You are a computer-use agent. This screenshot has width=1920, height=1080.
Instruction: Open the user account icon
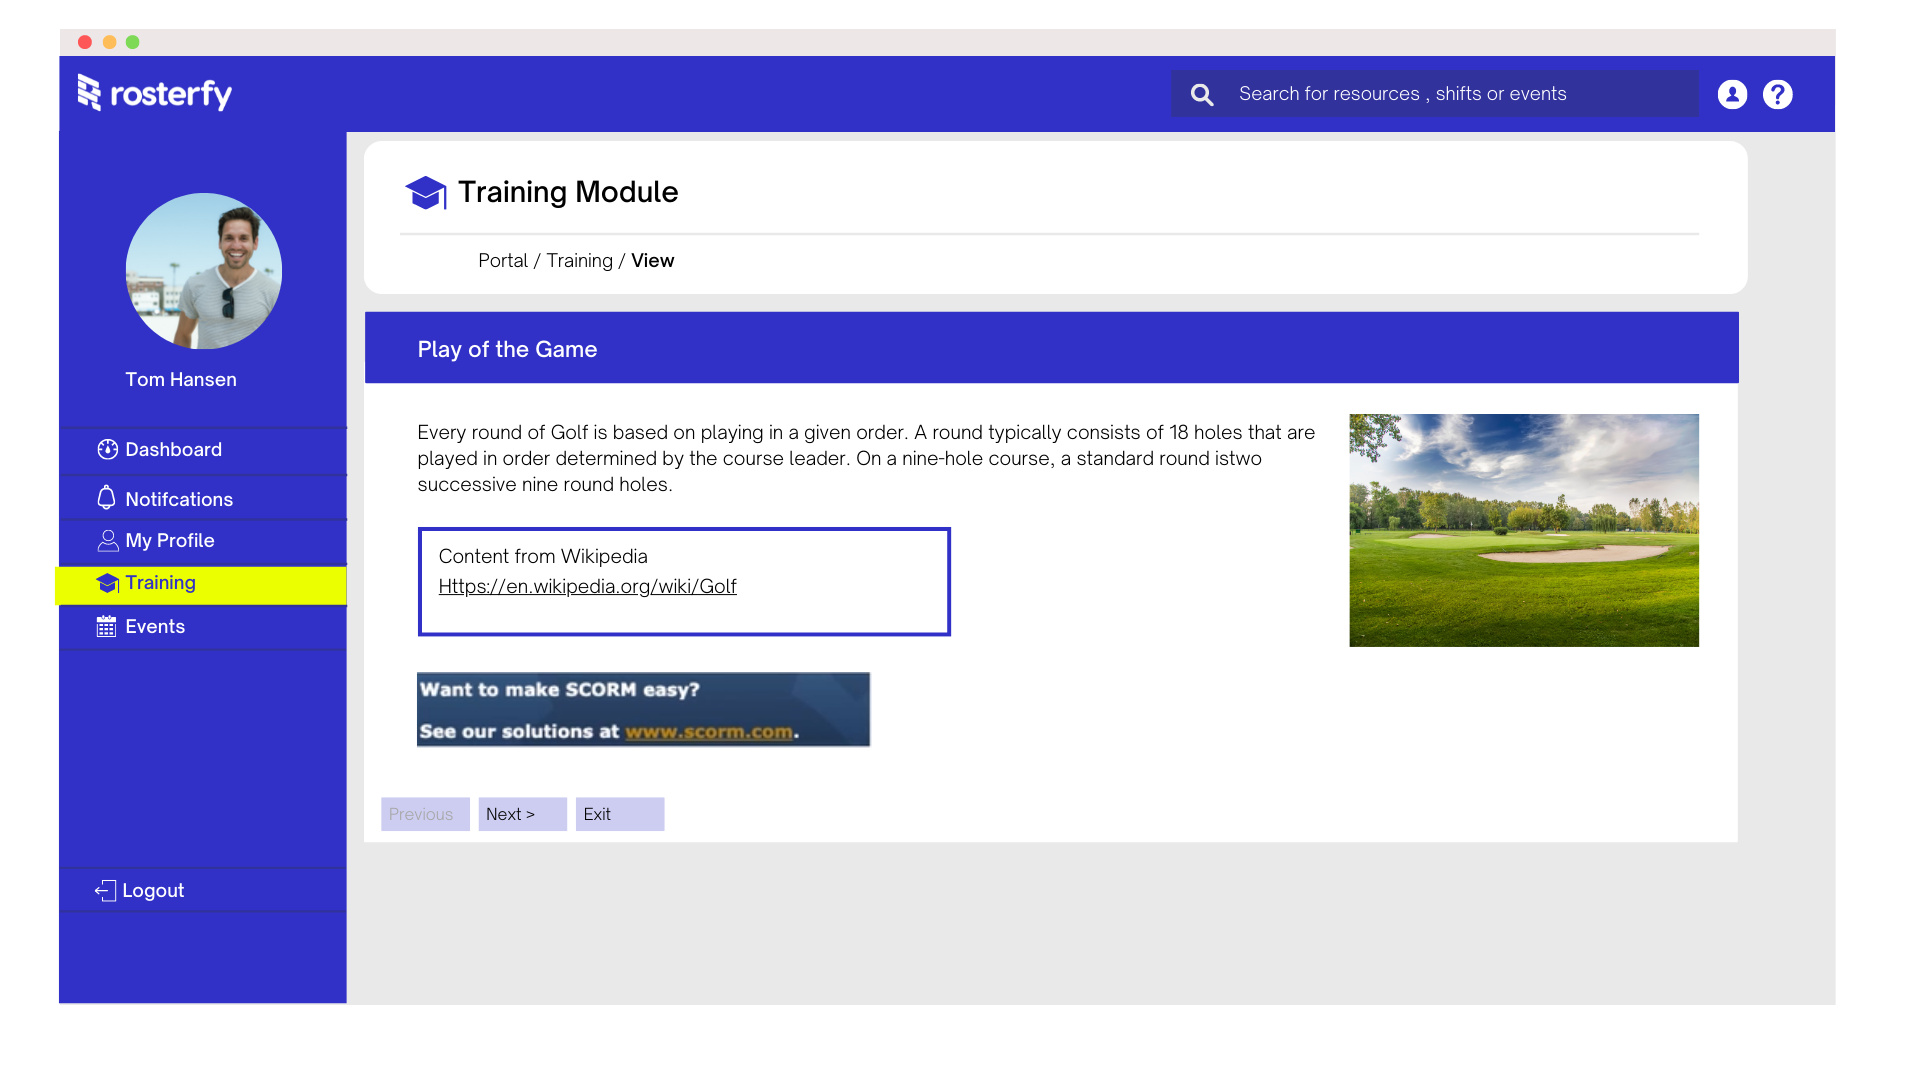(1732, 94)
